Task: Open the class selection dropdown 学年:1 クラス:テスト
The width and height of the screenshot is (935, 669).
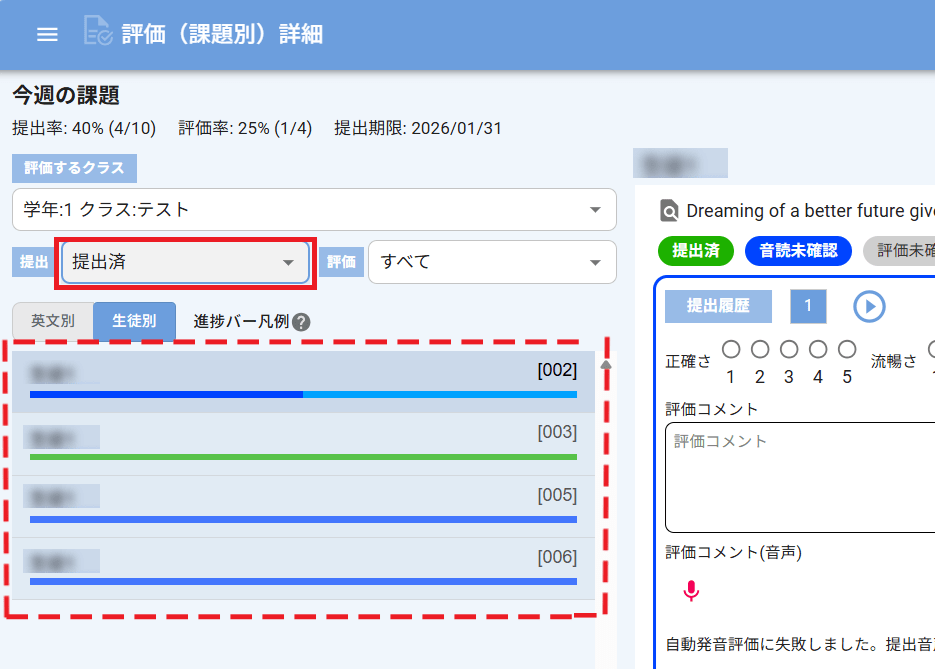Action: coord(314,210)
